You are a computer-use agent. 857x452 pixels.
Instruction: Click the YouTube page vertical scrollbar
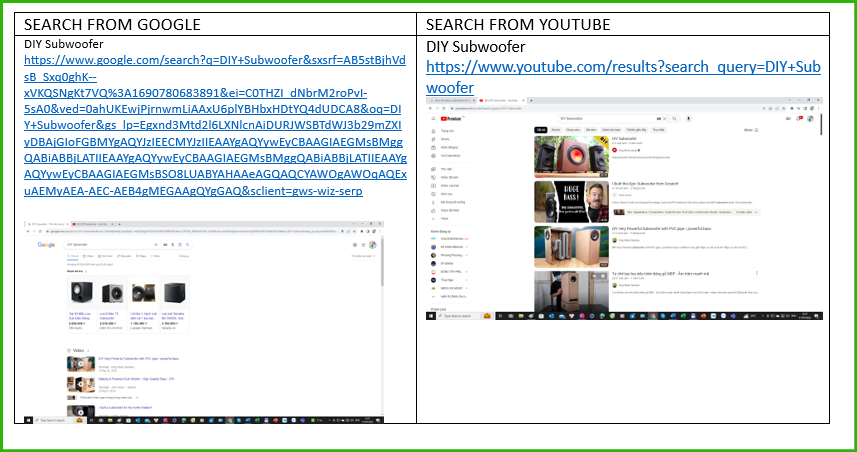point(821,124)
